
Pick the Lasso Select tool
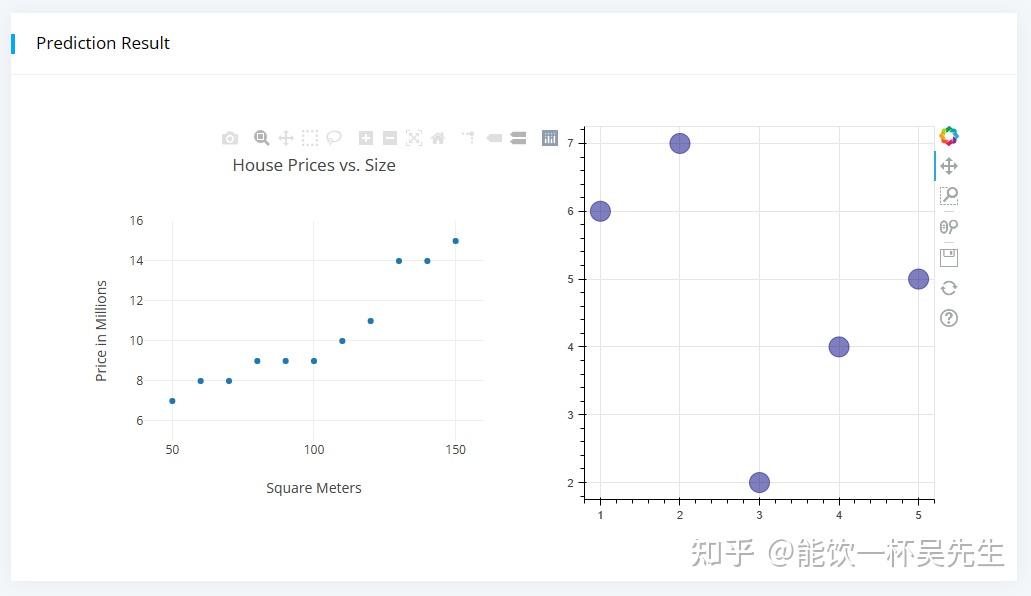coord(334,138)
